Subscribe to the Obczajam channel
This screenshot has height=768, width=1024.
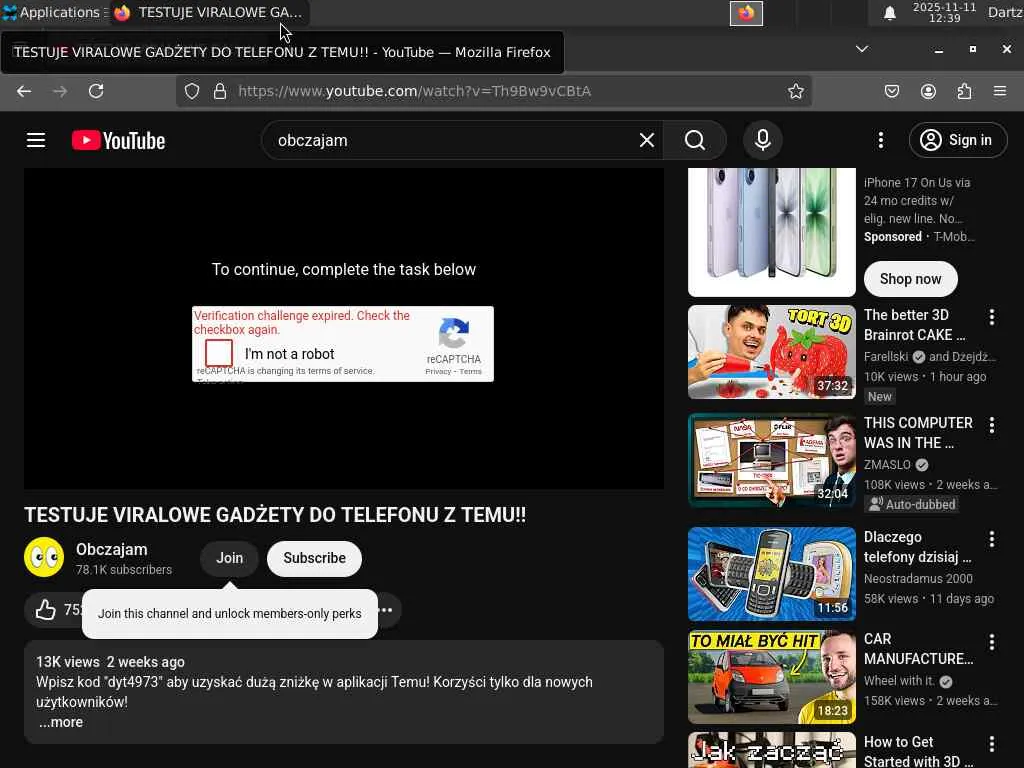click(314, 558)
